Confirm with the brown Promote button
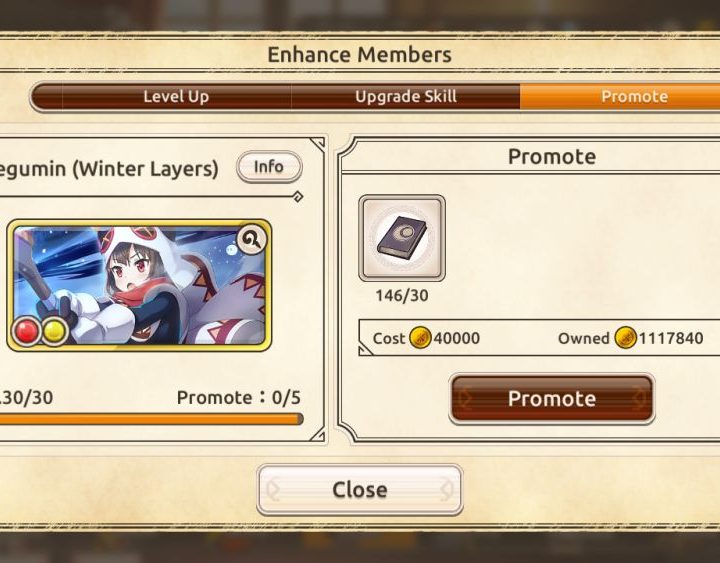This screenshot has width=720, height=563. click(x=551, y=399)
